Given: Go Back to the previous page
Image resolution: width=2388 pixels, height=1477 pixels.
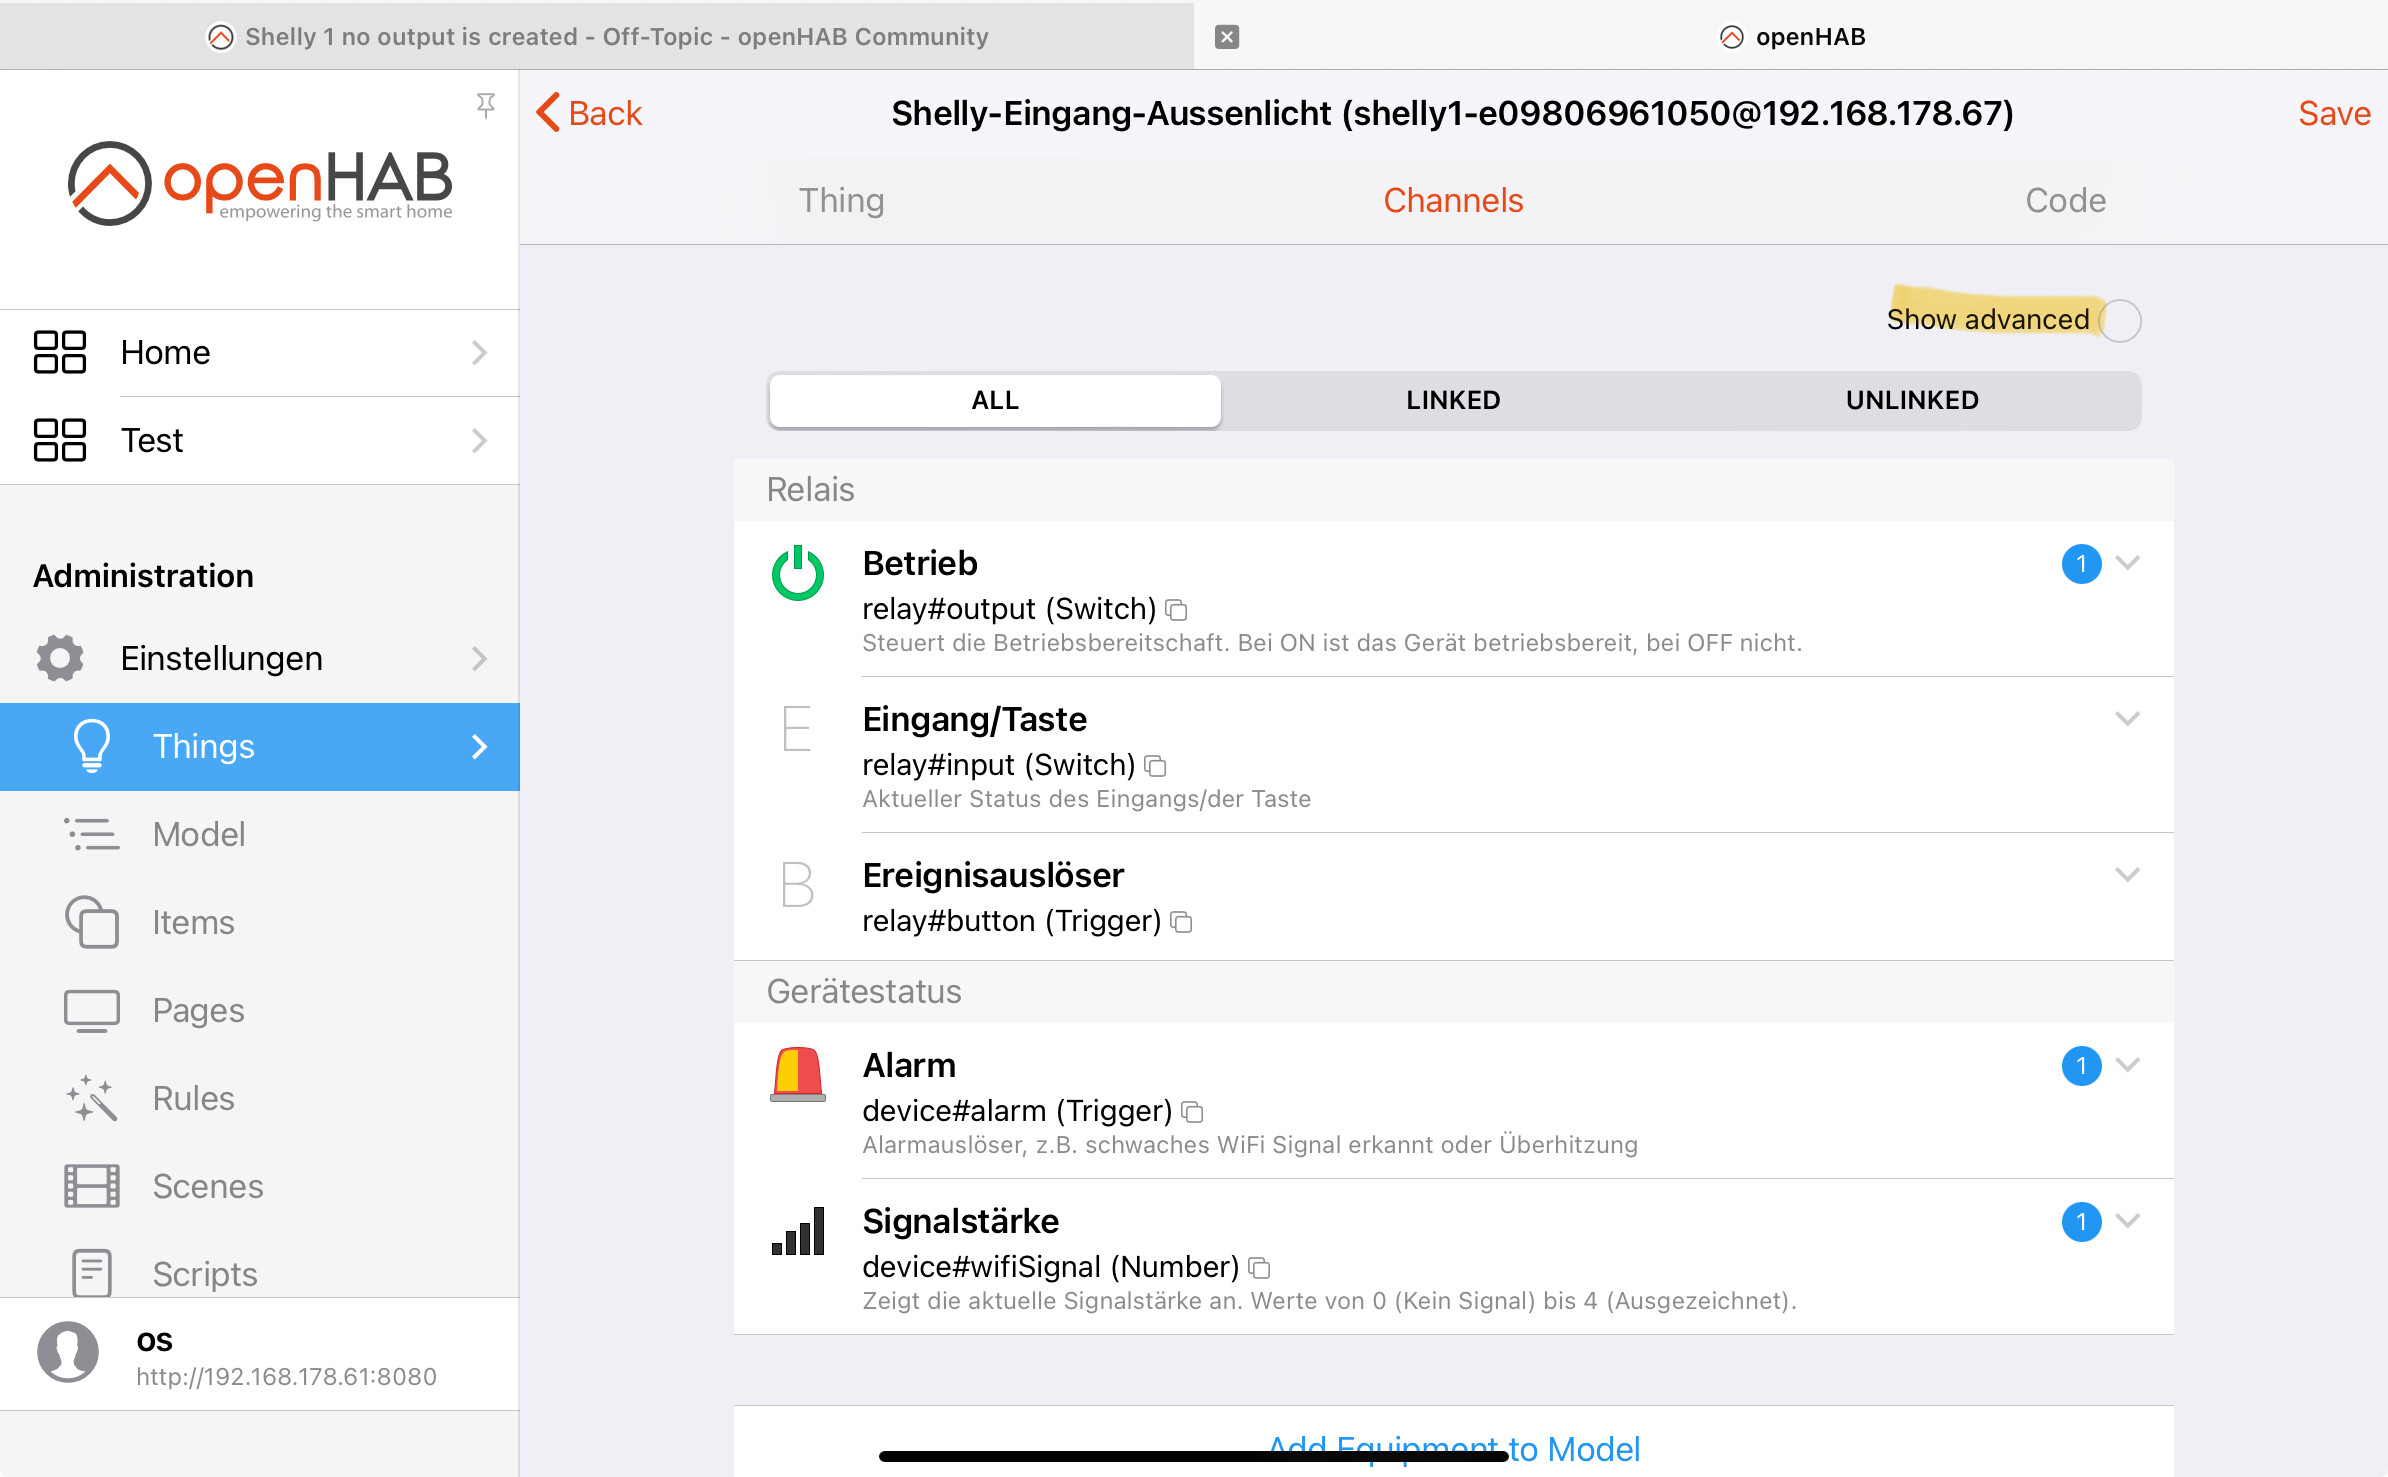Looking at the screenshot, I should (x=590, y=113).
